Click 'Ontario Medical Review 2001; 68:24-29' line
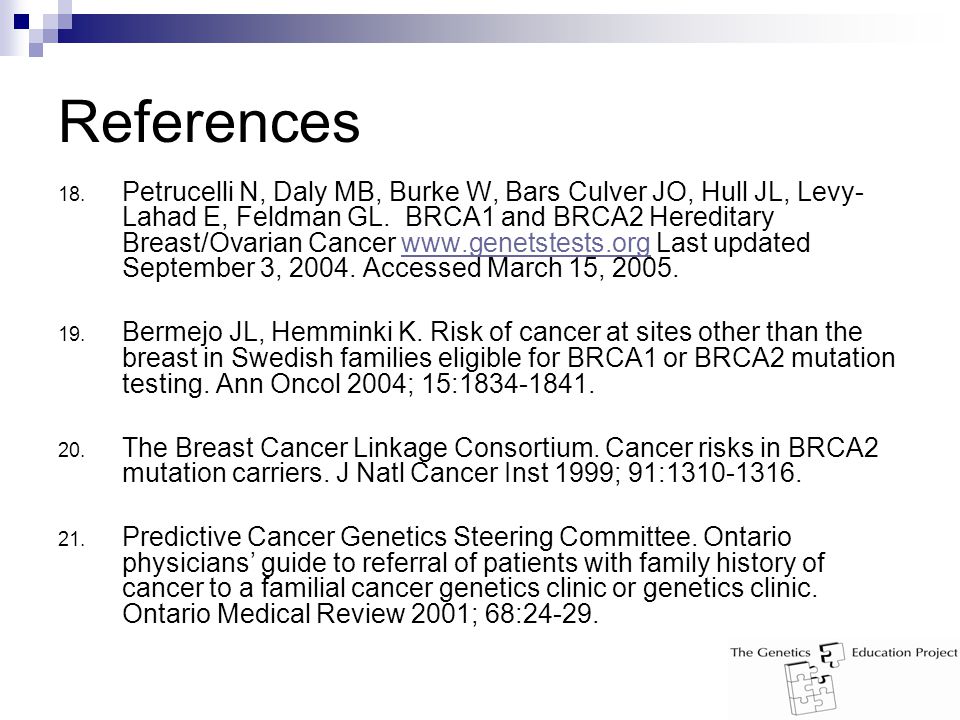The image size is (960, 720). coord(360,613)
